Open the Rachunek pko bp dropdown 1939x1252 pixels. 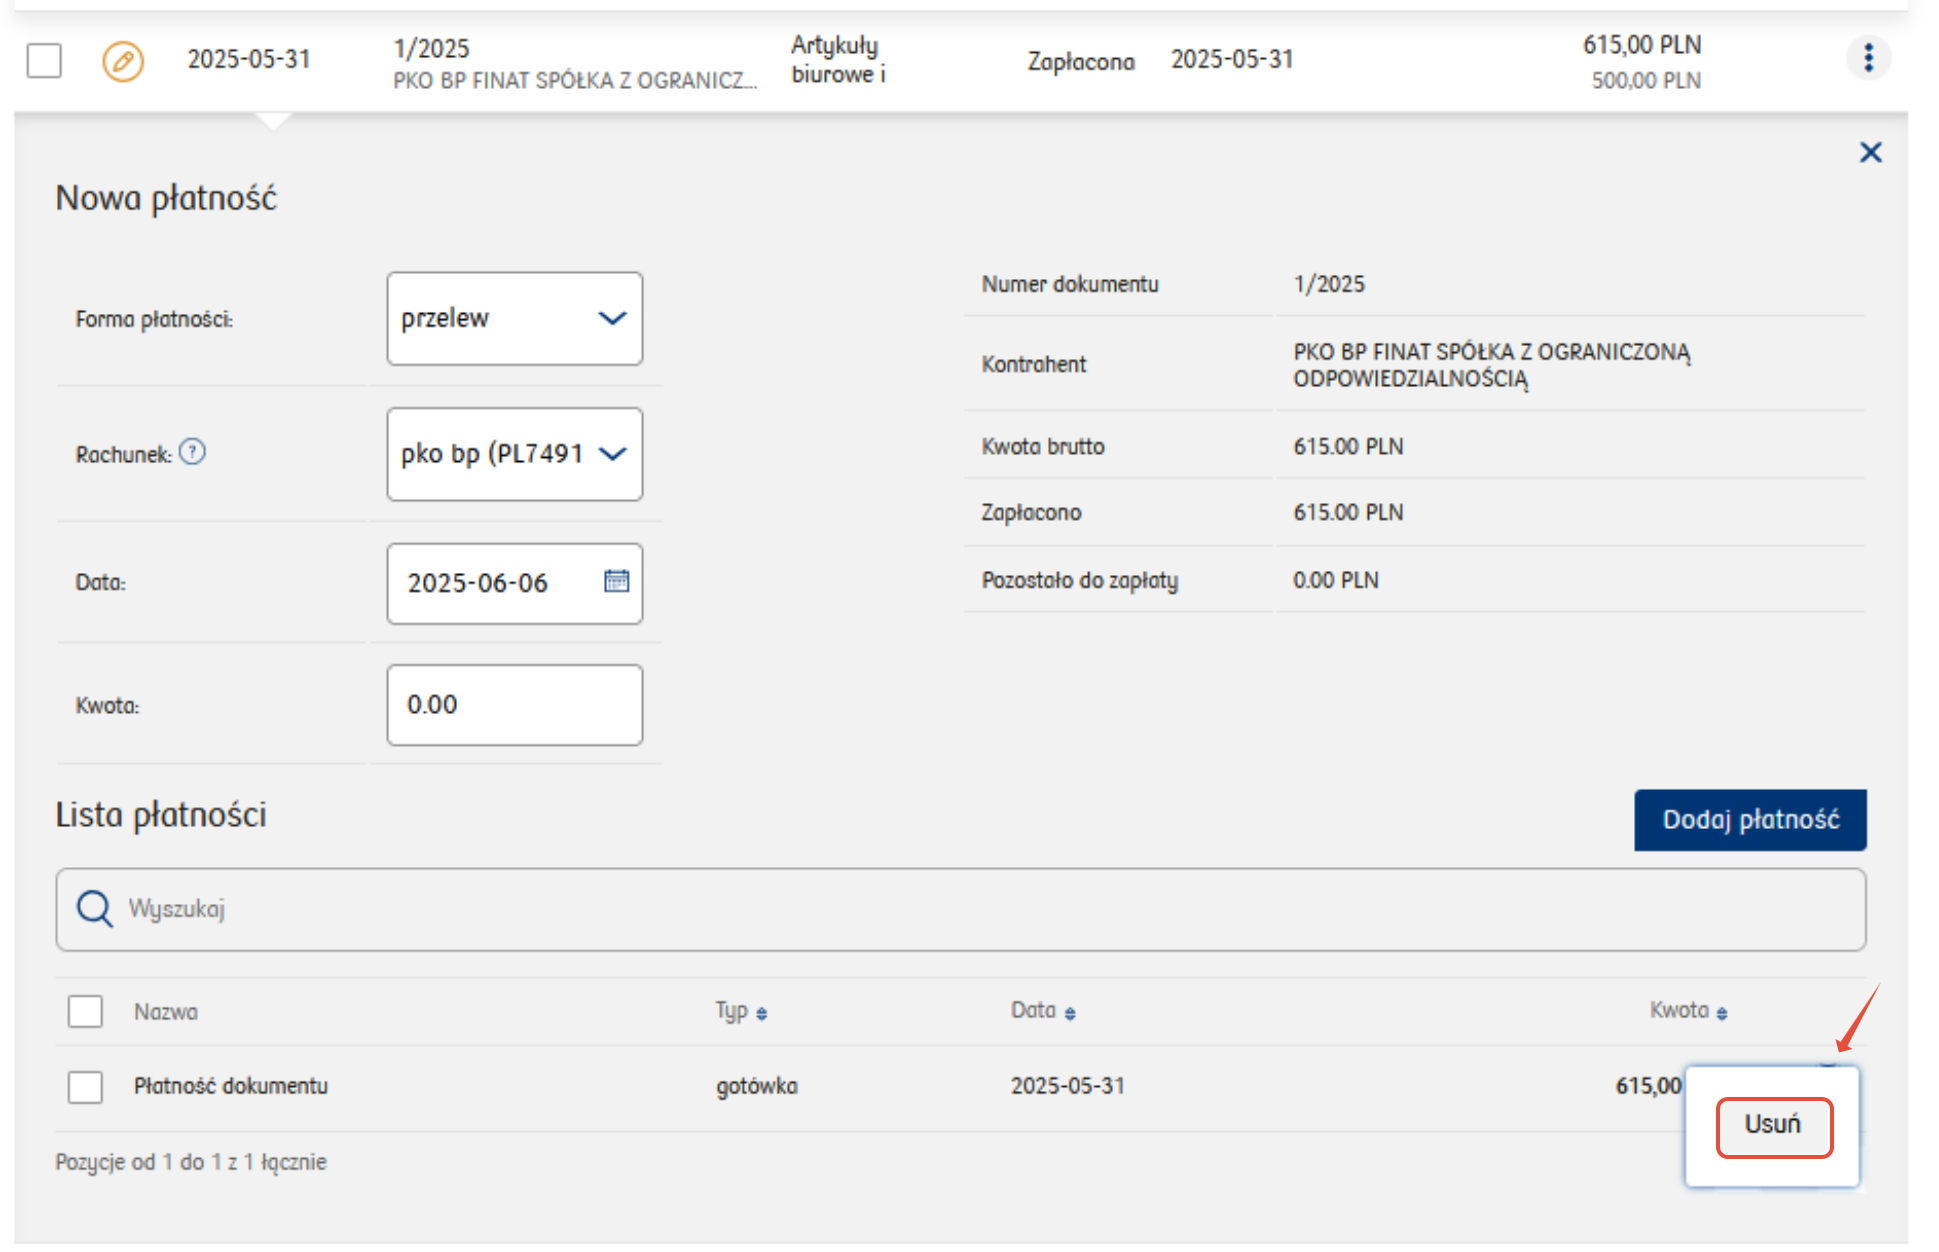click(x=514, y=454)
